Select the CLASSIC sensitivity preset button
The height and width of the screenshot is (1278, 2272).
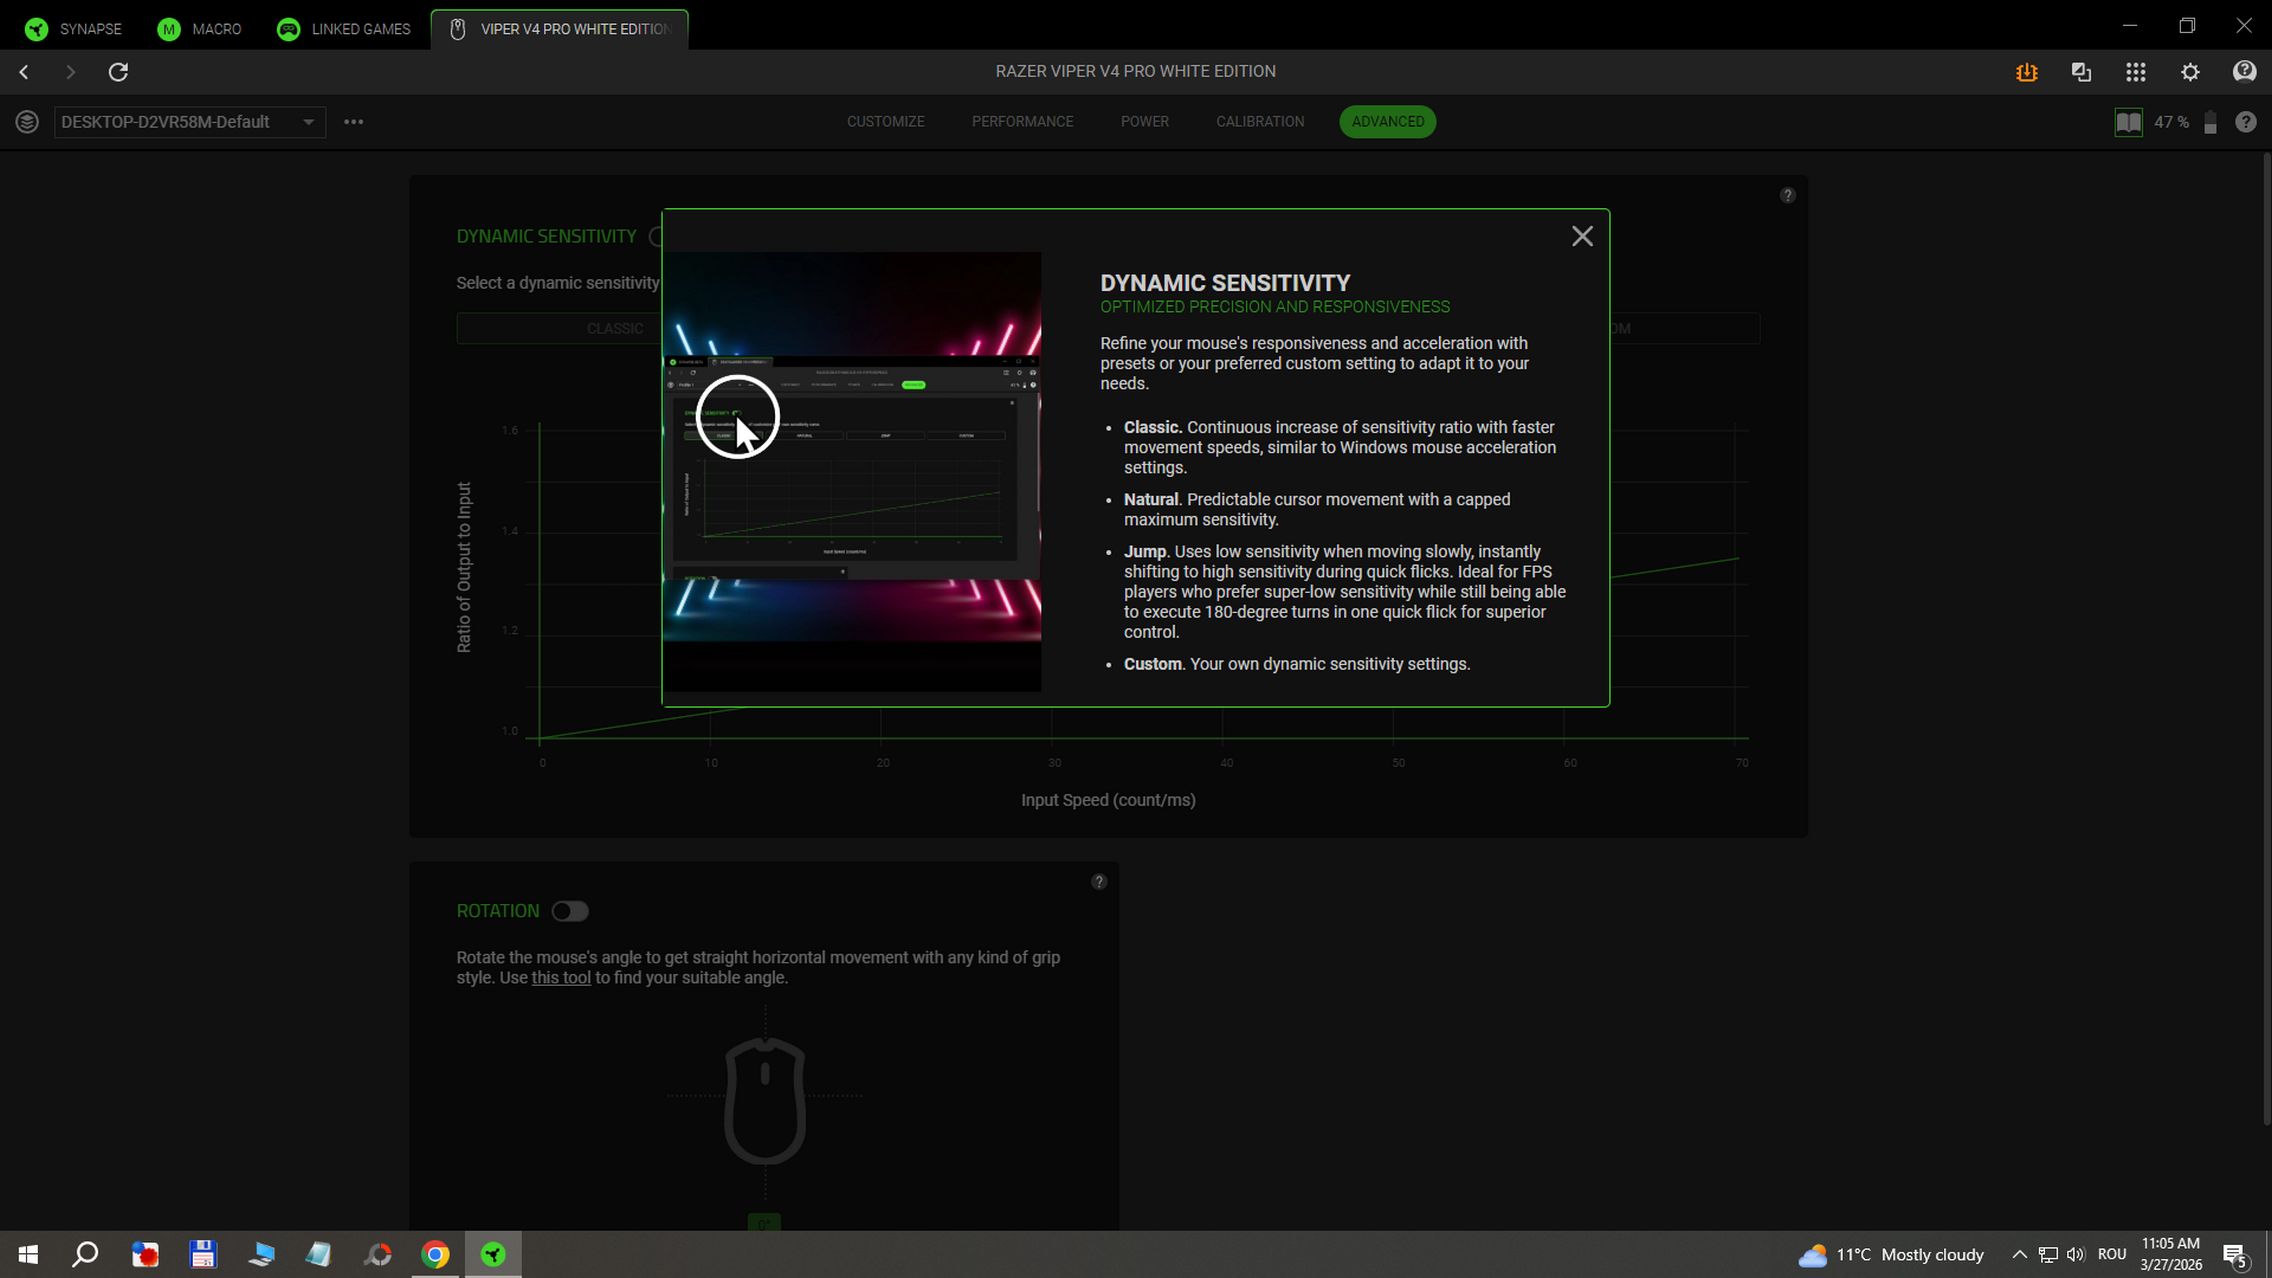coord(614,328)
